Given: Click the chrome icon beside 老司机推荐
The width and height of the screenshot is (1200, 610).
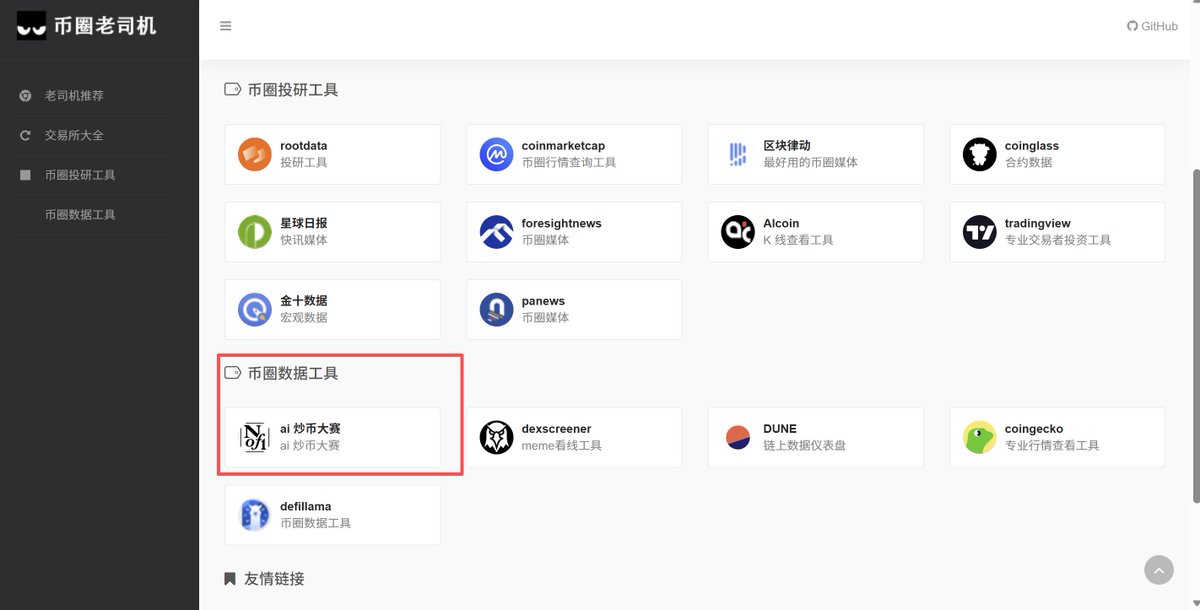Looking at the screenshot, I should pyautogui.click(x=25, y=96).
